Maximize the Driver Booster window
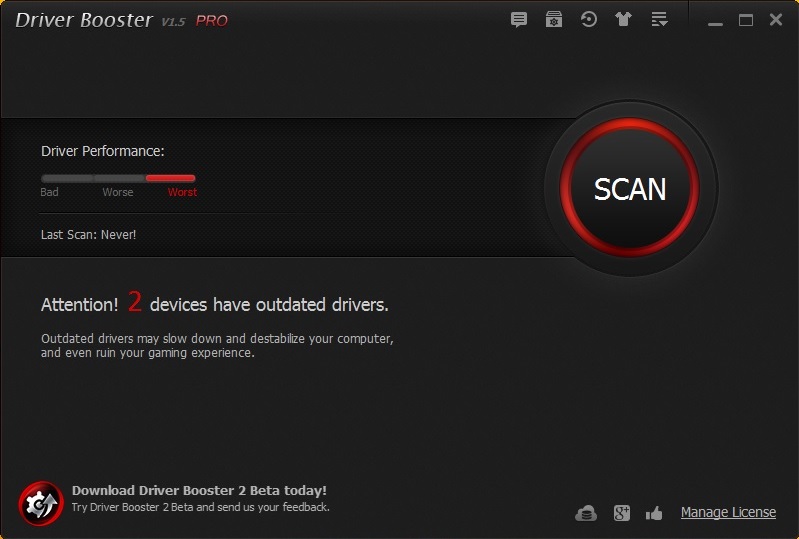Image resolution: width=799 pixels, height=539 pixels. 745,20
